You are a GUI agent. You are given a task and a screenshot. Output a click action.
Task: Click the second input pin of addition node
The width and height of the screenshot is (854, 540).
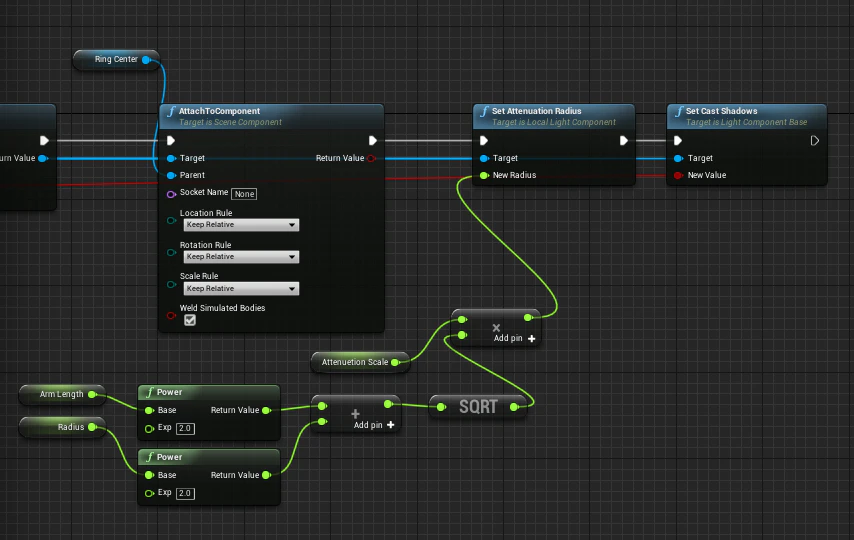(x=322, y=421)
